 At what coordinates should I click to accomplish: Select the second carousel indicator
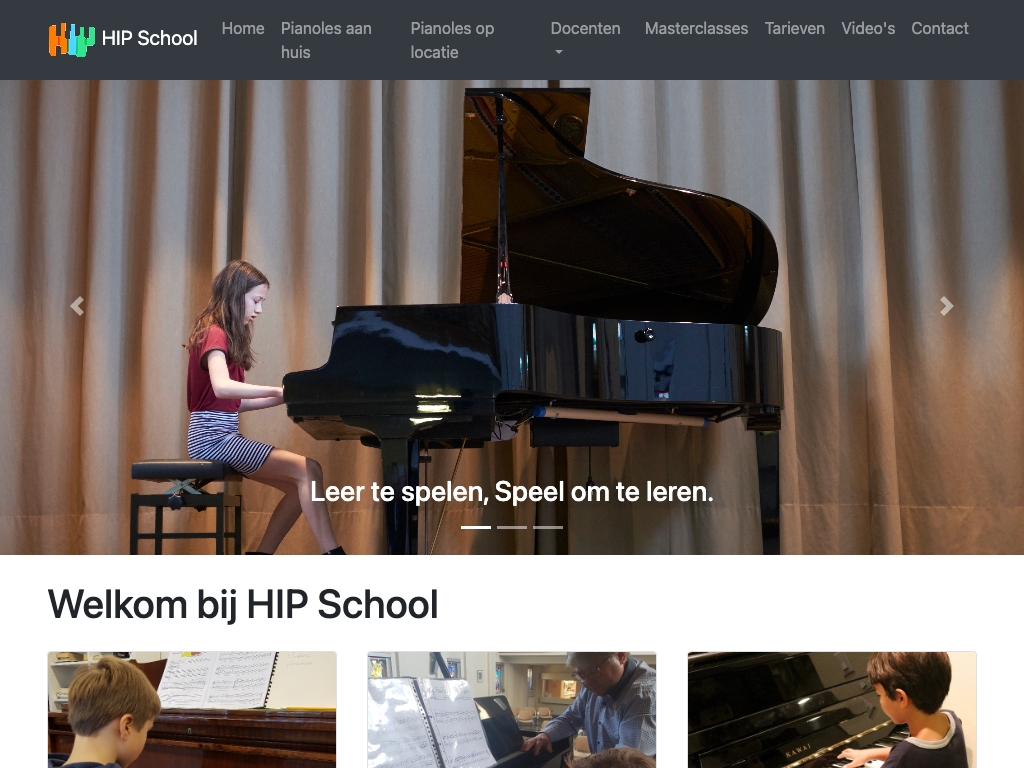[512, 527]
